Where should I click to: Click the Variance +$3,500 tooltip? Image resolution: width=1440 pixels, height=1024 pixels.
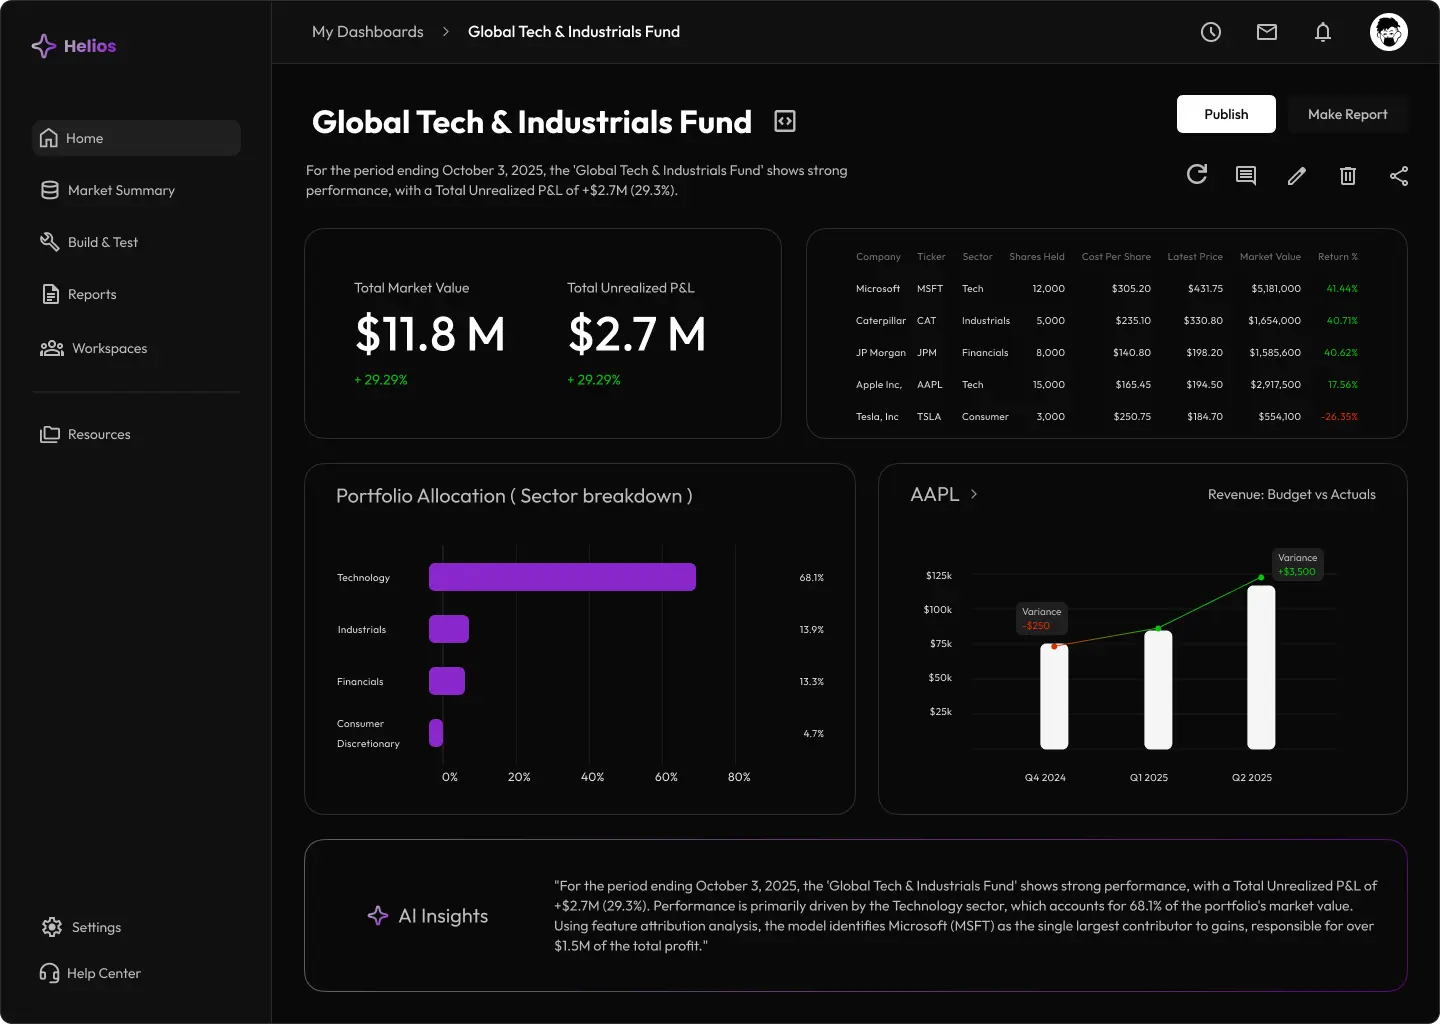[x=1298, y=564]
